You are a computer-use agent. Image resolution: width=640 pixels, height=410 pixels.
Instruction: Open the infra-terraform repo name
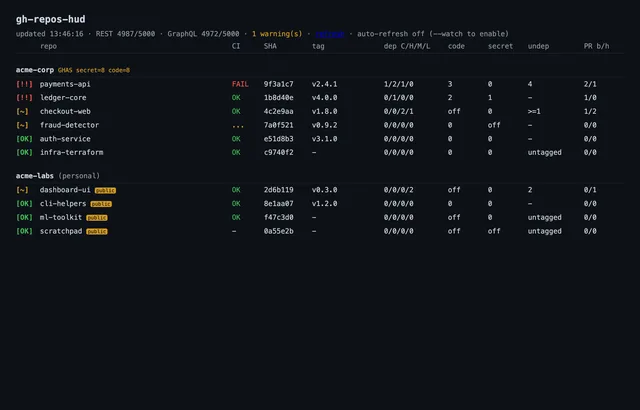tap(71, 153)
